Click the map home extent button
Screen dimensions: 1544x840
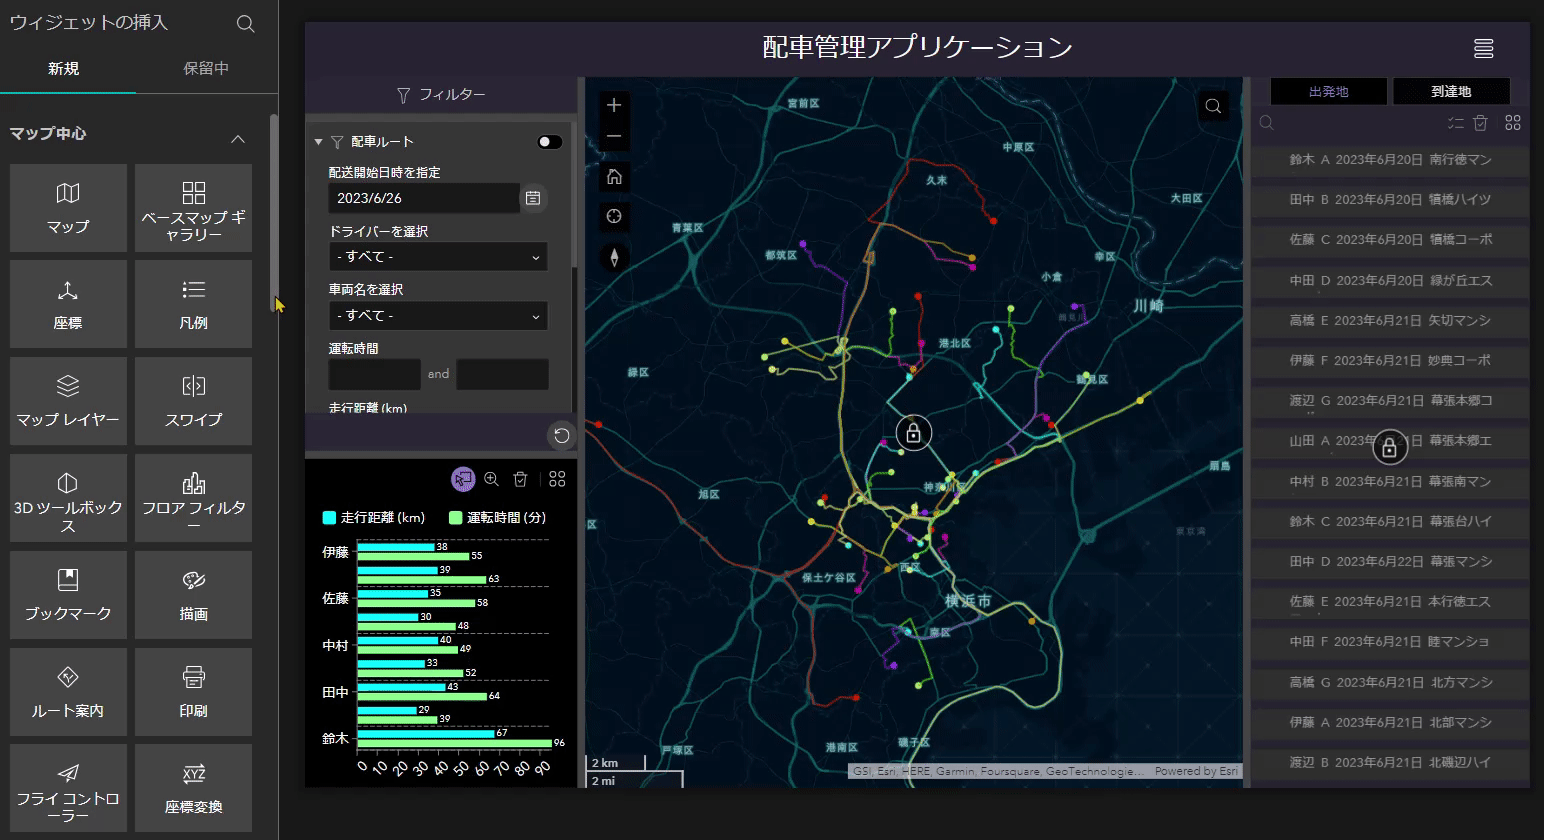coord(614,177)
